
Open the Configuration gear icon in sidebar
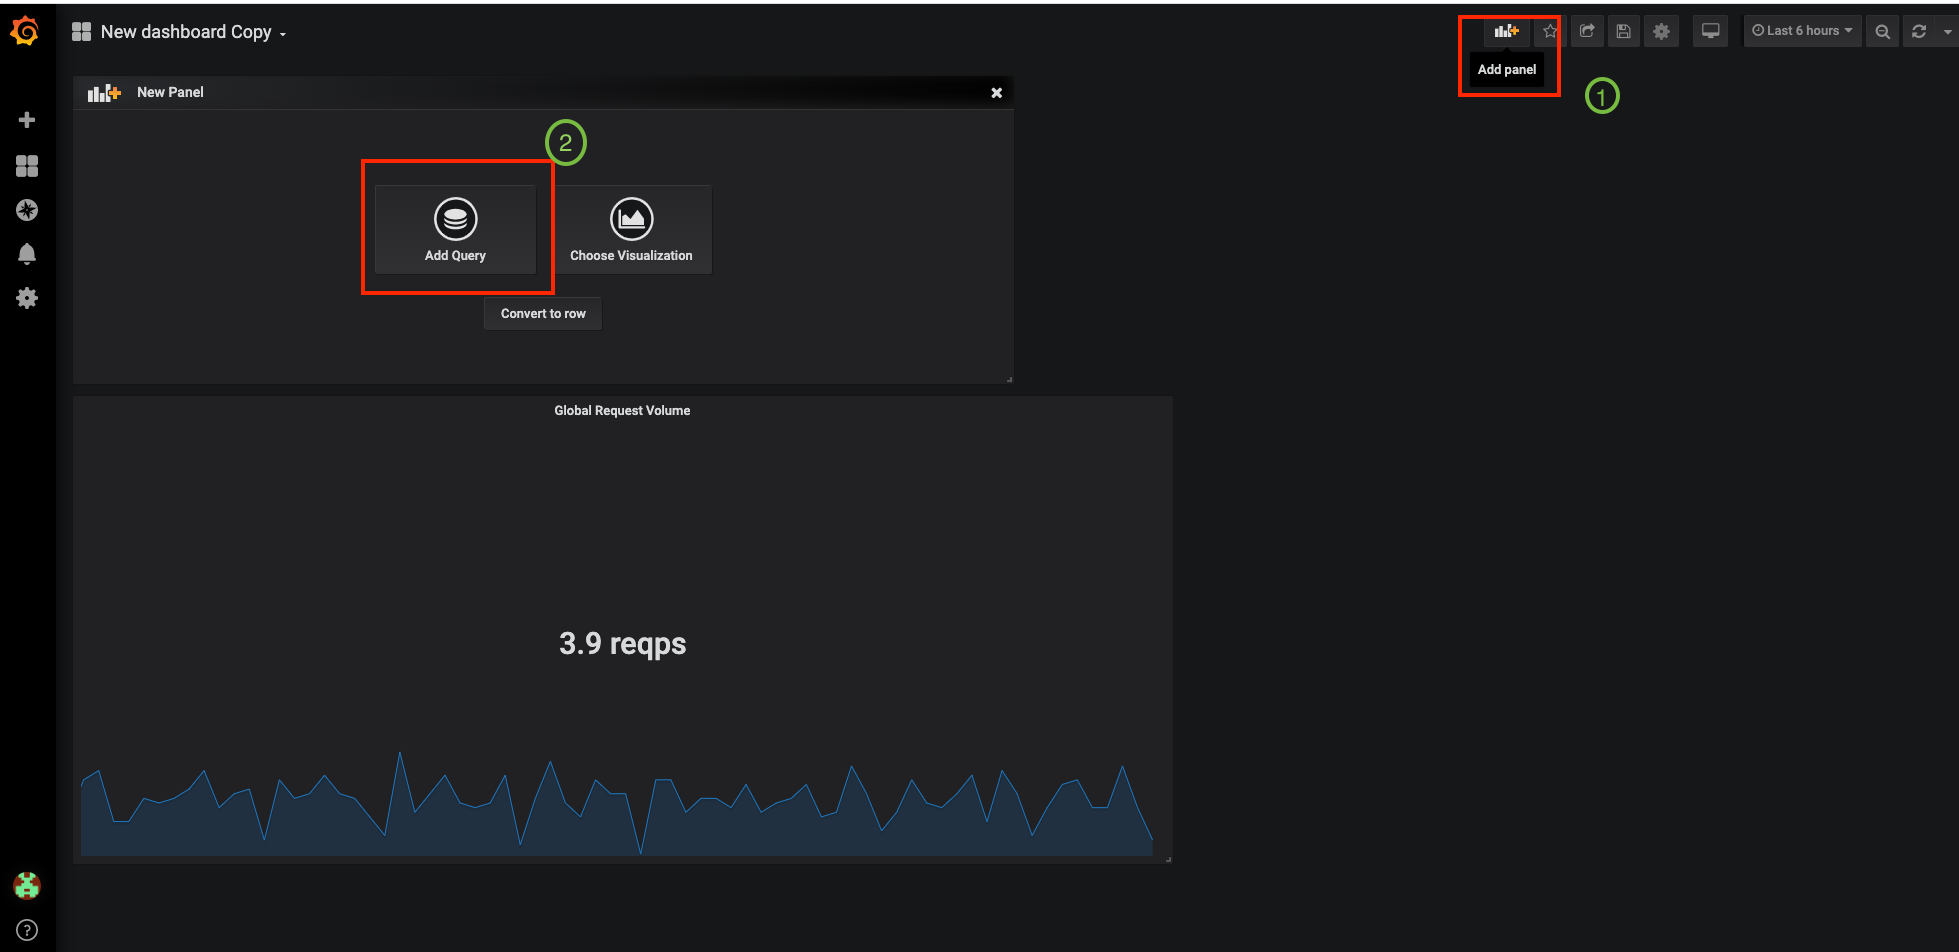27,298
